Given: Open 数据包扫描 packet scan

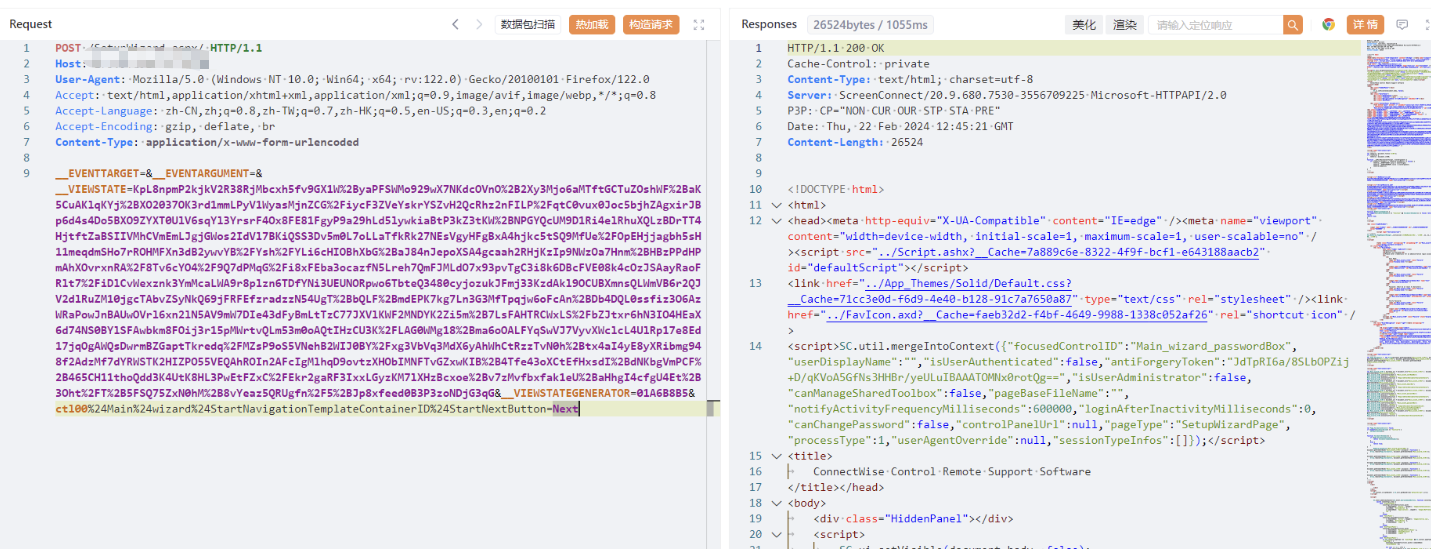Looking at the screenshot, I should tap(528, 24).
